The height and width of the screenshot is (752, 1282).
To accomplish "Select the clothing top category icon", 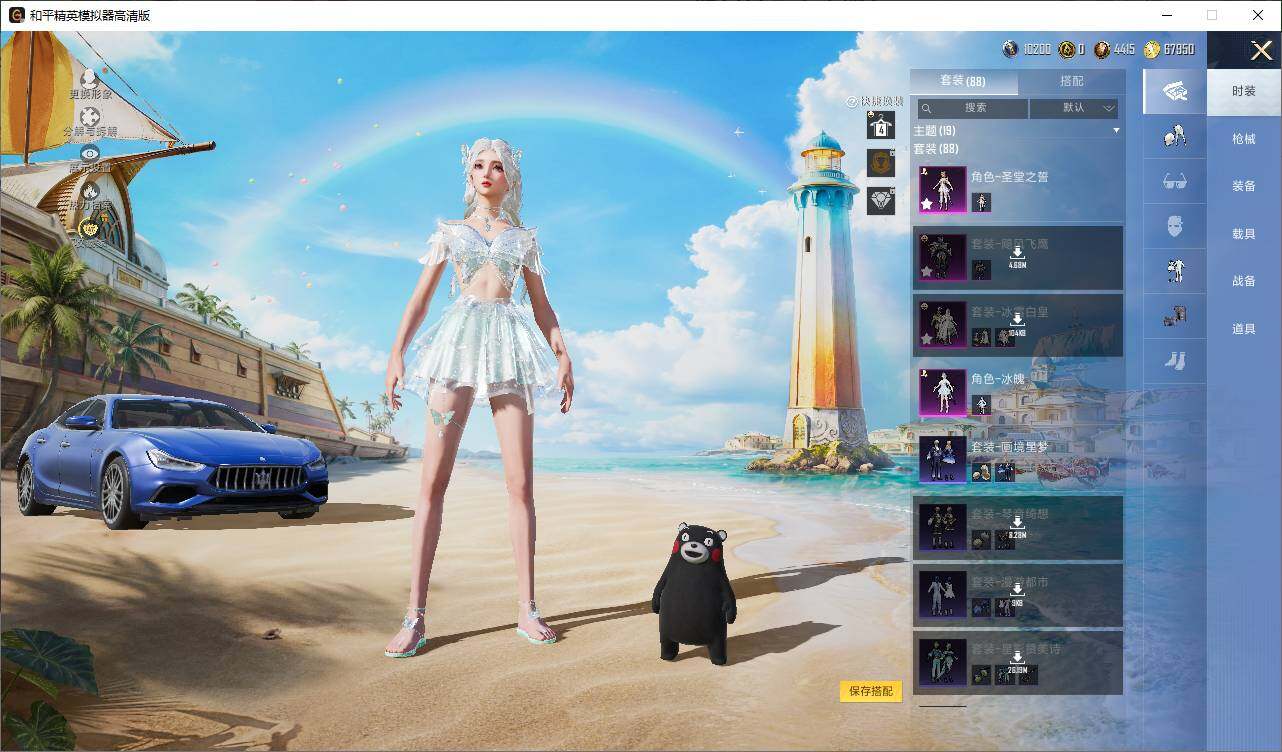I will click(1175, 270).
